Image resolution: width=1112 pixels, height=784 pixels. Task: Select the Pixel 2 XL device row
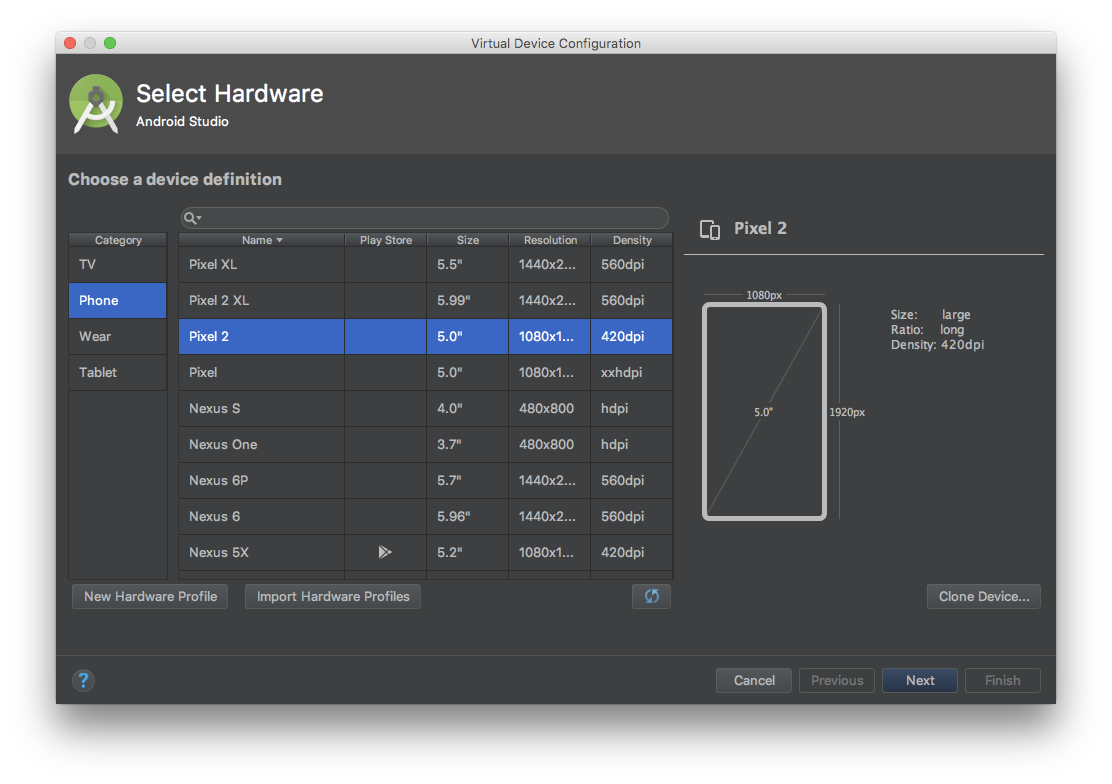[426, 300]
